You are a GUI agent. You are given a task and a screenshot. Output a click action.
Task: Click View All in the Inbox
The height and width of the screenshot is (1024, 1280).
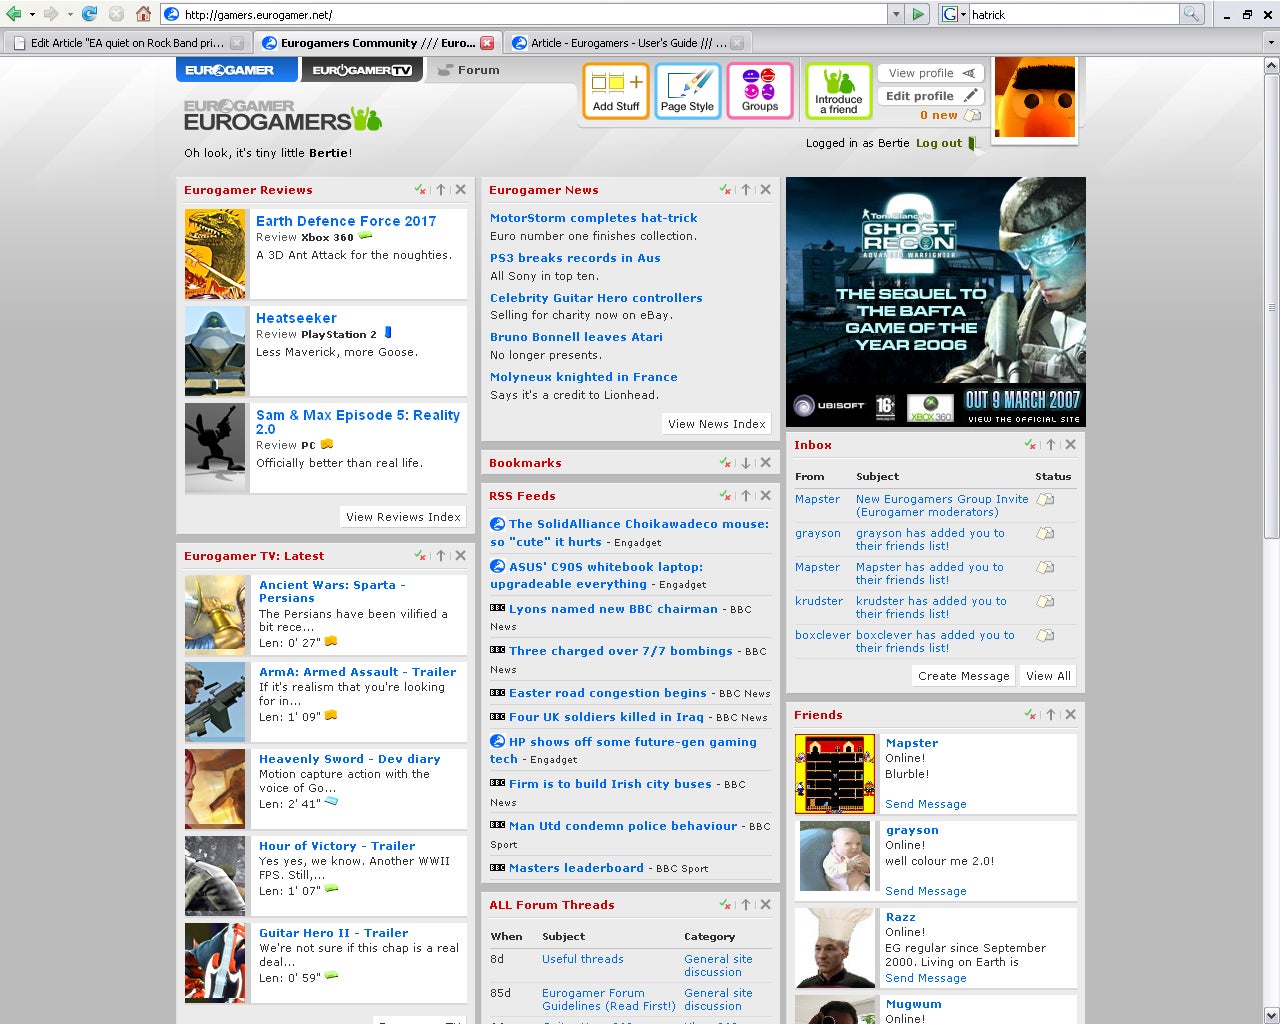pos(1048,676)
